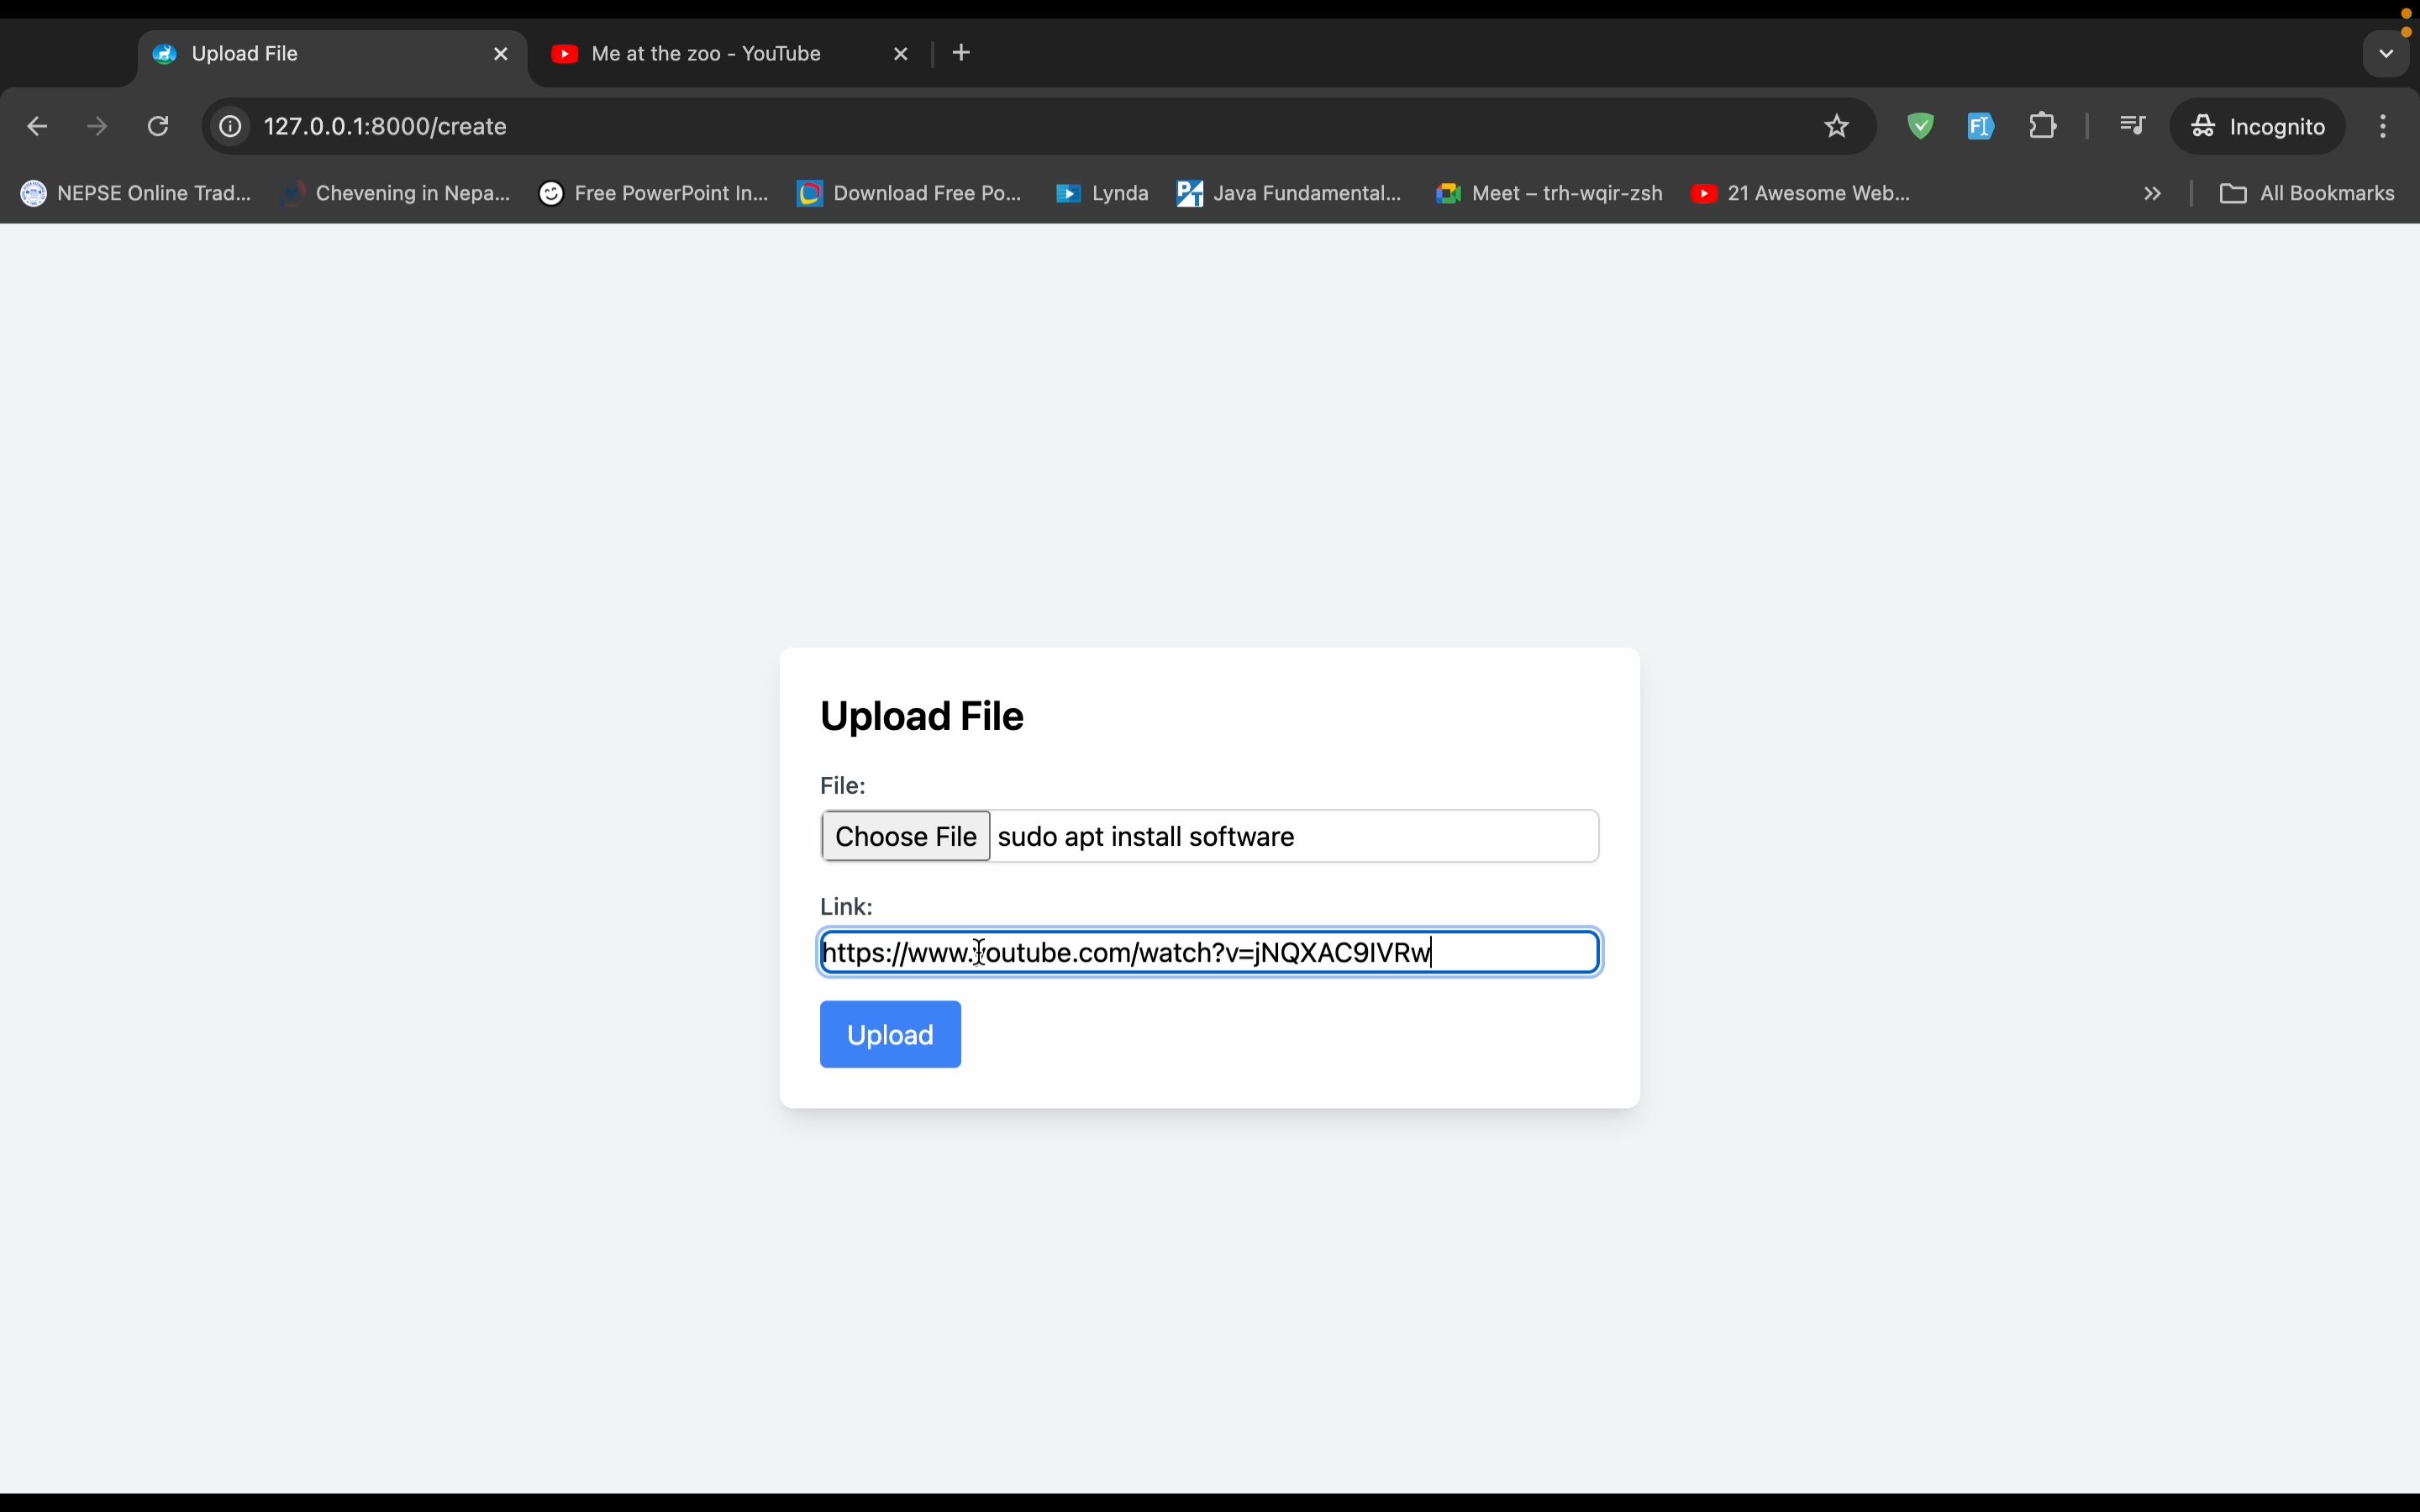Click the Upload File heading
The width and height of the screenshot is (2420, 1512).
(922, 716)
